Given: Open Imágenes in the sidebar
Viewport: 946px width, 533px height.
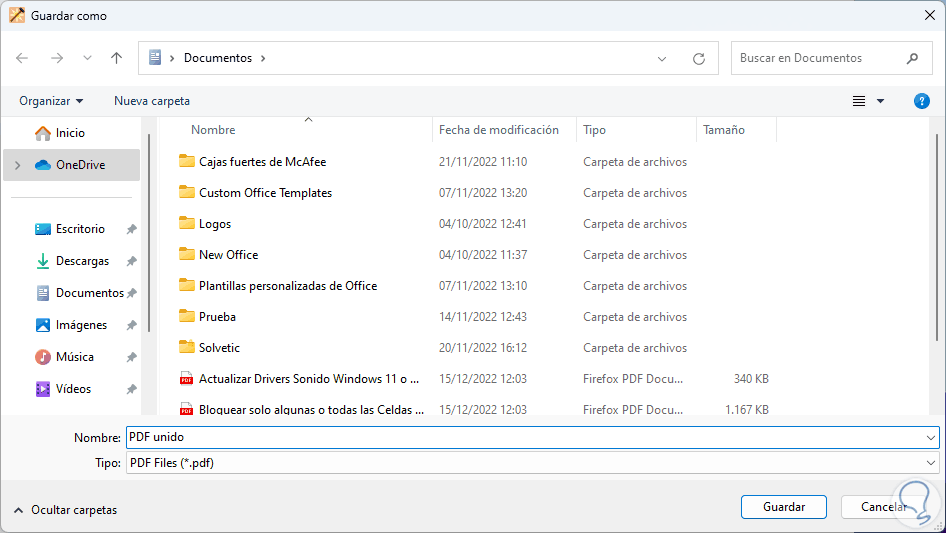Looking at the screenshot, I should click(x=81, y=325).
